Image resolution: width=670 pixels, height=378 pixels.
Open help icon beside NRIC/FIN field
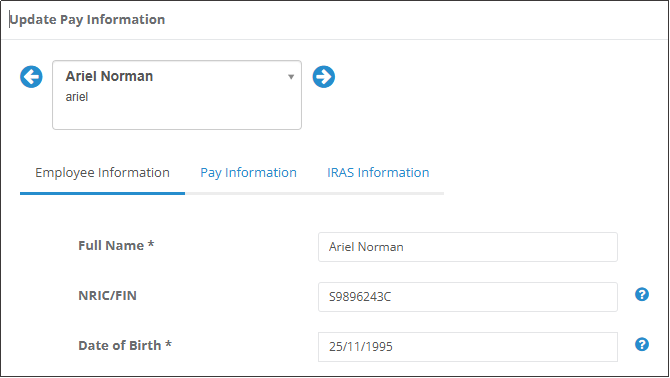[x=642, y=294]
